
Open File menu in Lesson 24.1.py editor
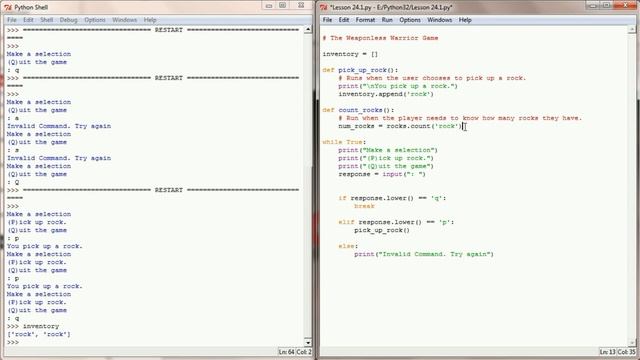[x=327, y=20]
